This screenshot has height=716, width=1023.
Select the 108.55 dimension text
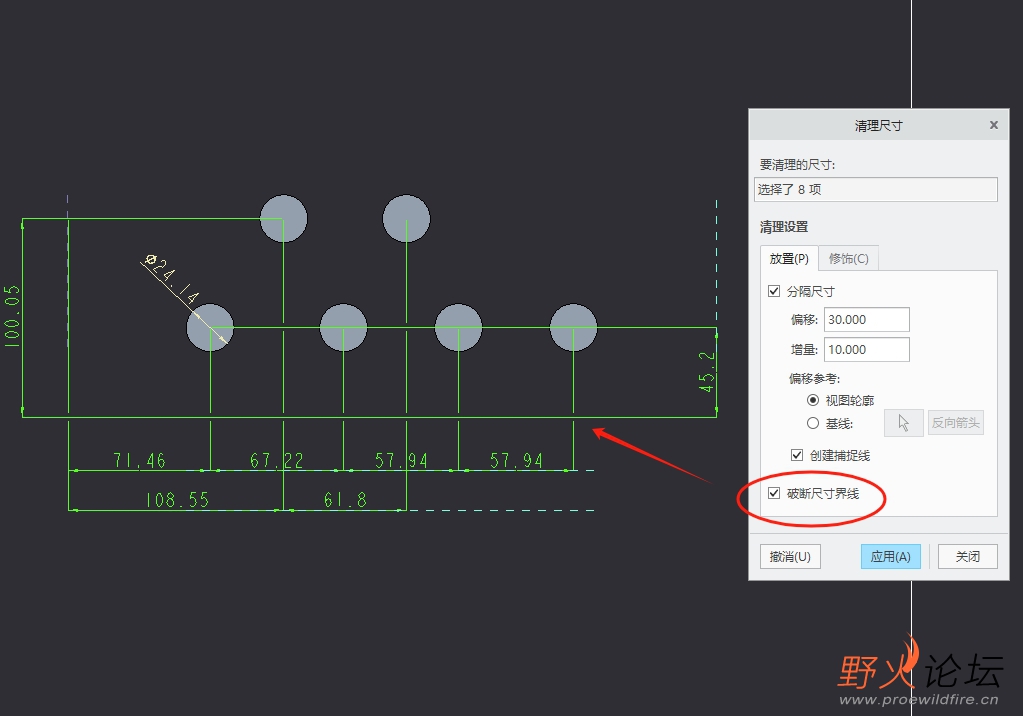tap(177, 500)
